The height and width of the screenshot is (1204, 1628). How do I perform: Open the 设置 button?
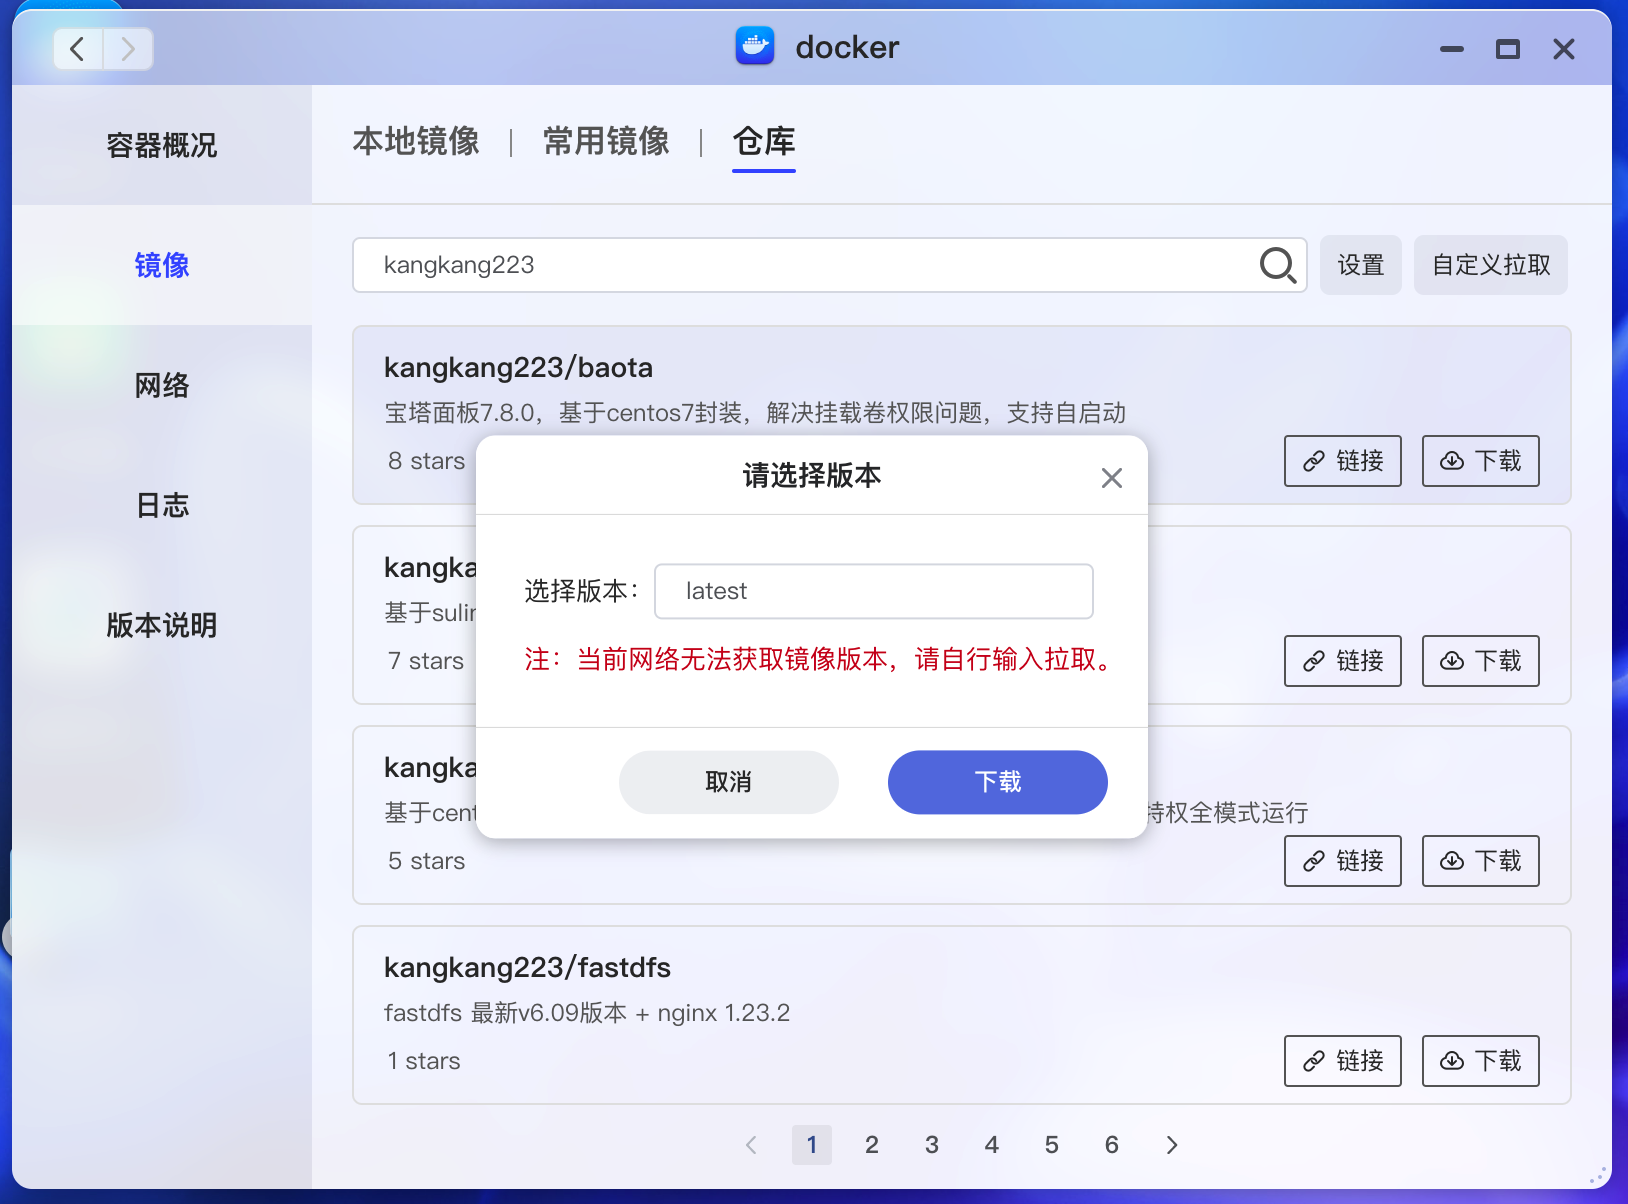tap(1361, 265)
